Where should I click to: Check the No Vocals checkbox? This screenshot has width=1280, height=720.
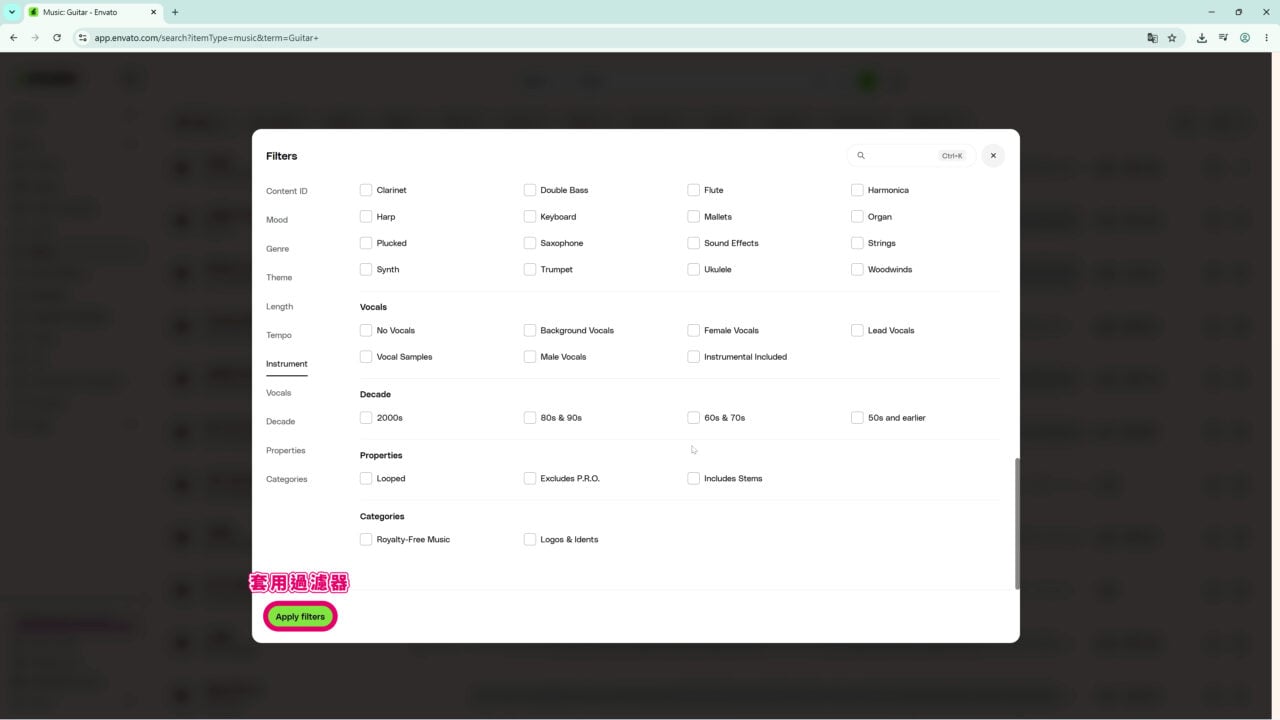(x=366, y=330)
